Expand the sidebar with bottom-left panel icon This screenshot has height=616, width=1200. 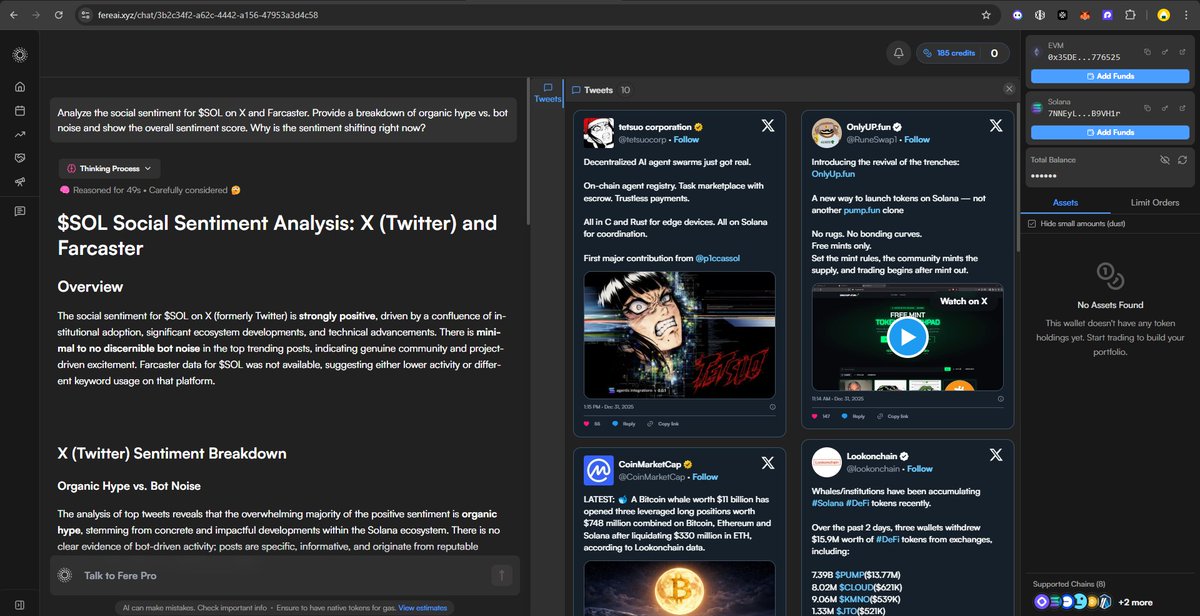coord(20,604)
